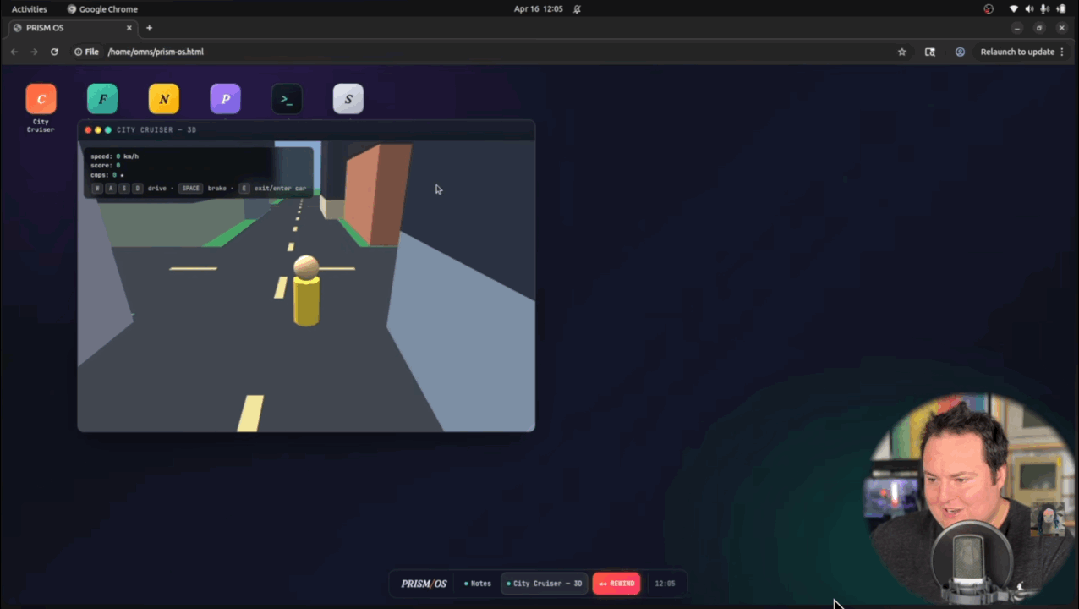This screenshot has width=1079, height=609.
Task: Close the City Cruiser window via red dot
Action: pyautogui.click(x=88, y=130)
